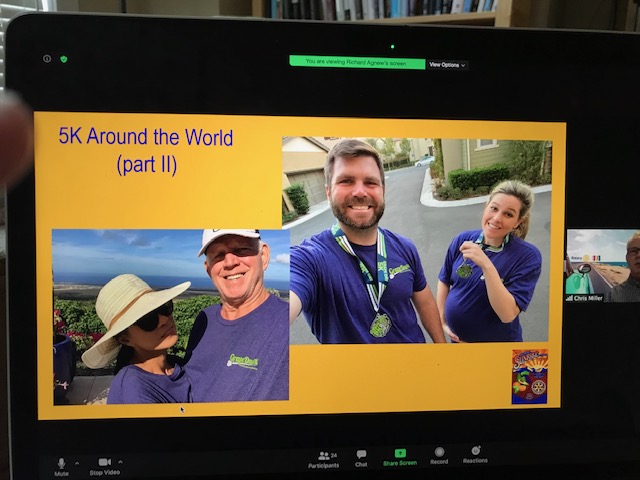Open video options arrow beside Stop Video

point(120,462)
